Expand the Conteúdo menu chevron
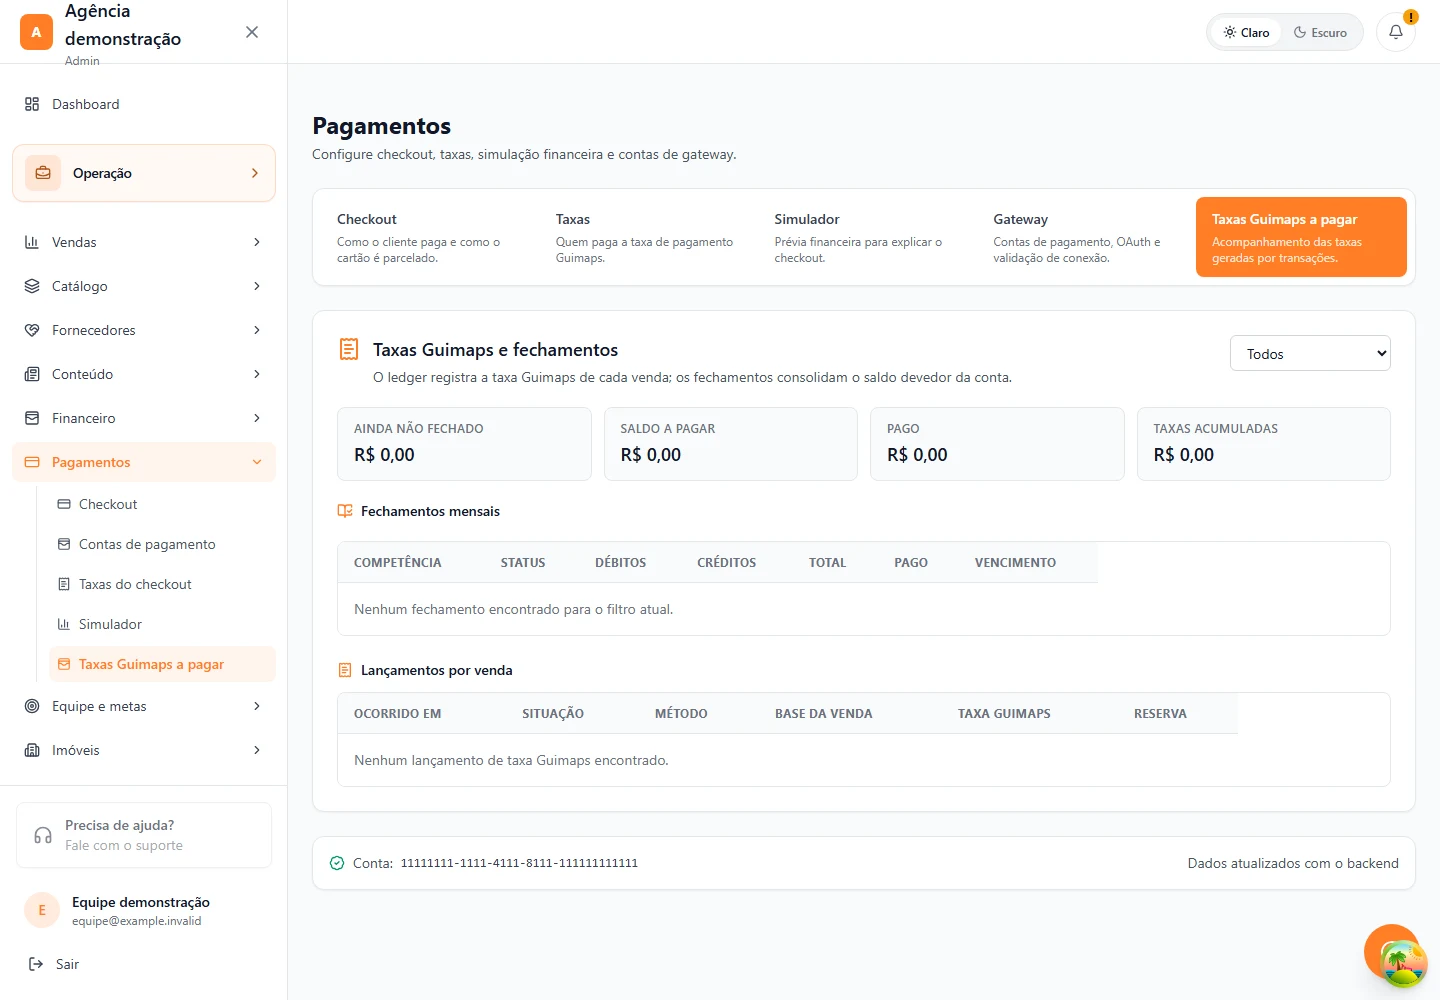This screenshot has height=1000, width=1440. 257,374
